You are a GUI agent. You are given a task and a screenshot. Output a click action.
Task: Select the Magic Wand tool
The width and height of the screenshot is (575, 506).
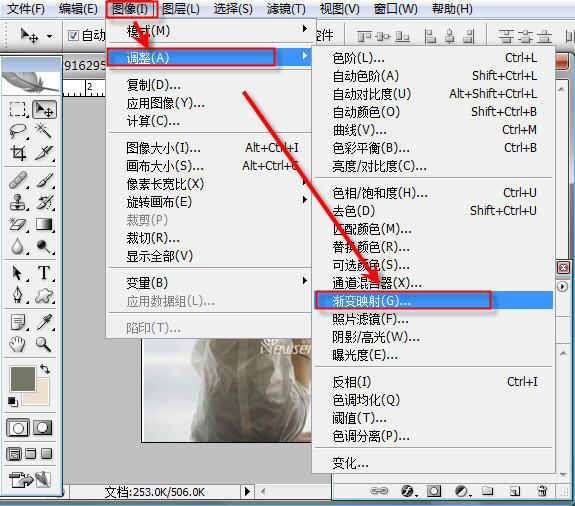[x=44, y=131]
